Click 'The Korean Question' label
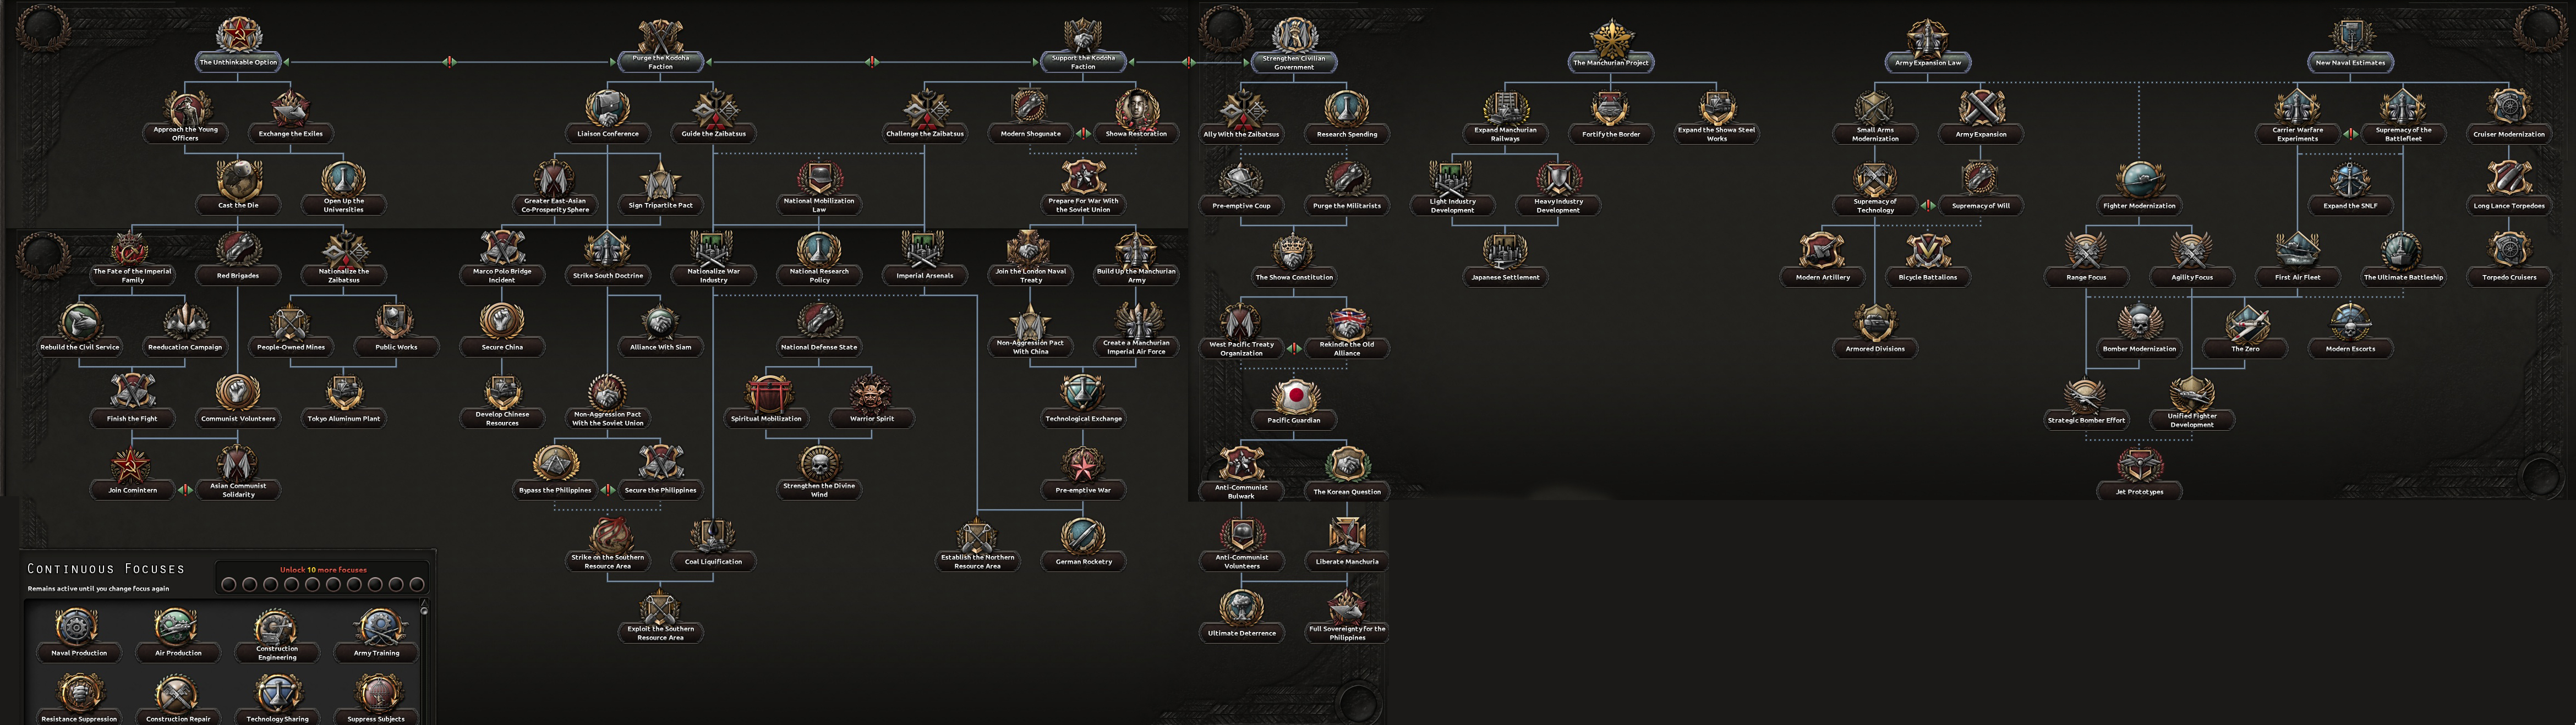This screenshot has width=2576, height=725. click(1347, 492)
